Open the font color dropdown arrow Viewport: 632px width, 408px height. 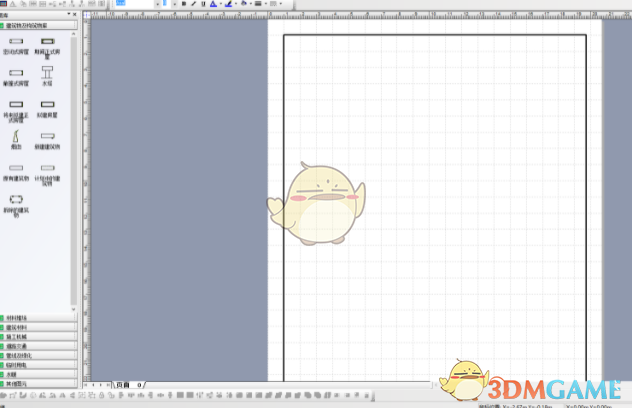coord(220,4)
